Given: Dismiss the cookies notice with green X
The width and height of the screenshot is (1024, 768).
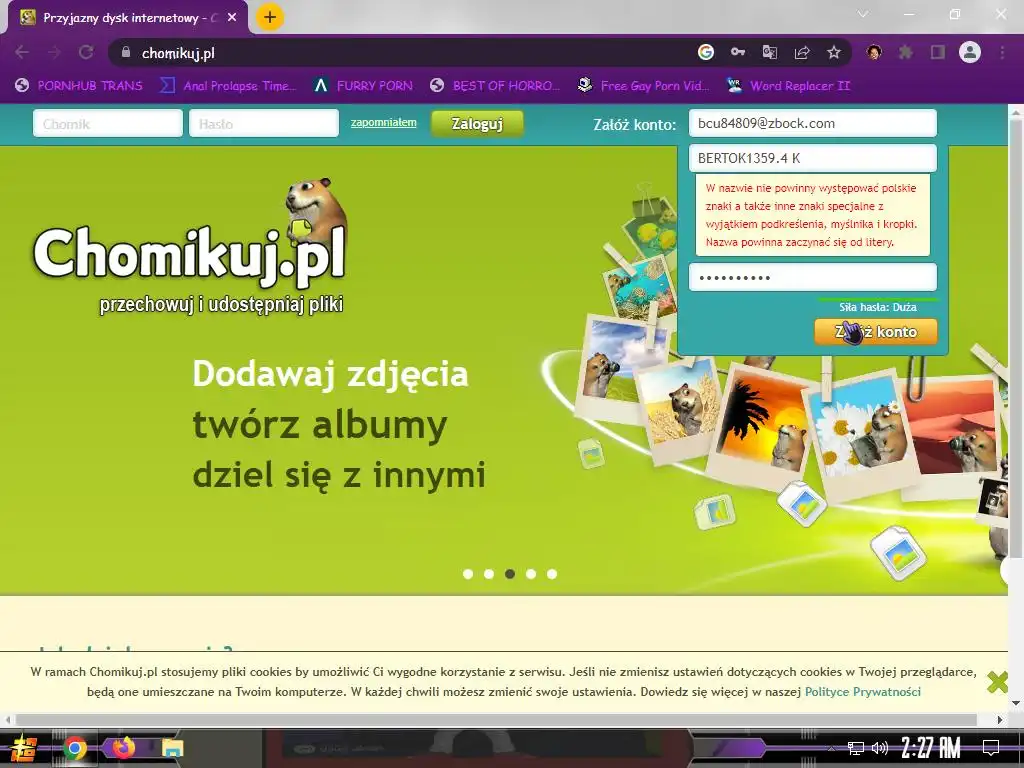Looking at the screenshot, I should pos(997,682).
